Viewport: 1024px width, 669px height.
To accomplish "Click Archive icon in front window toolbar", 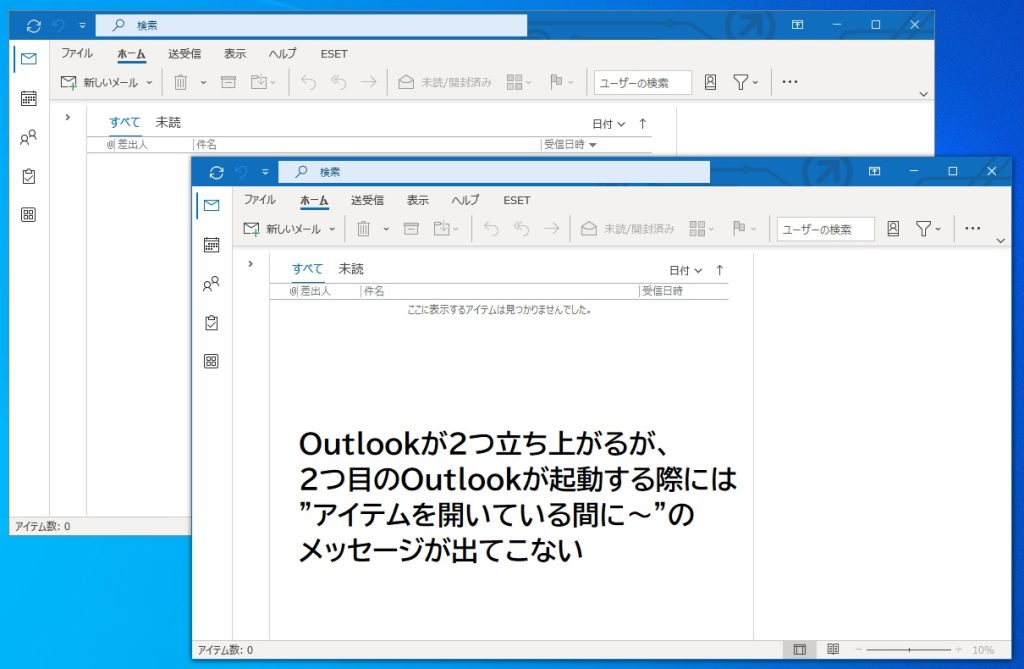I will 411,229.
